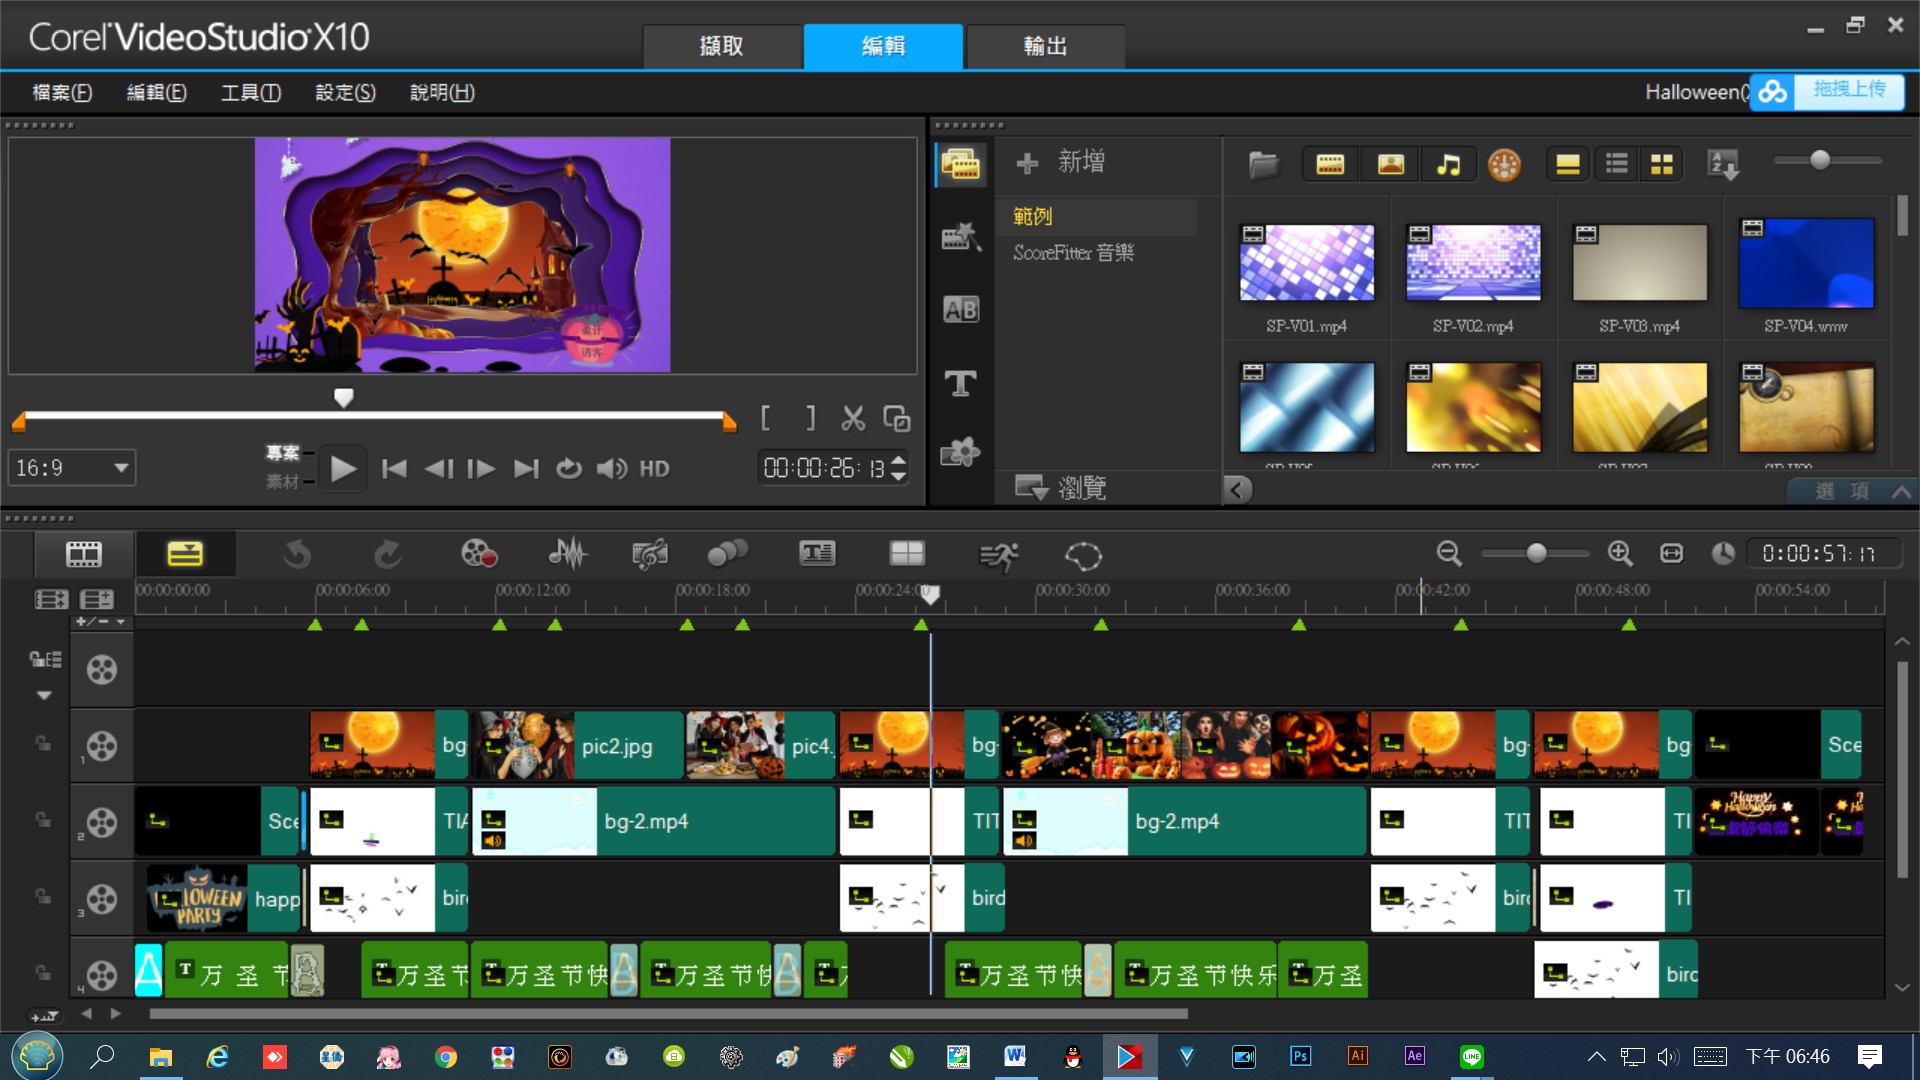Increase the preview timecode value
The image size is (1920, 1080).
coord(899,461)
